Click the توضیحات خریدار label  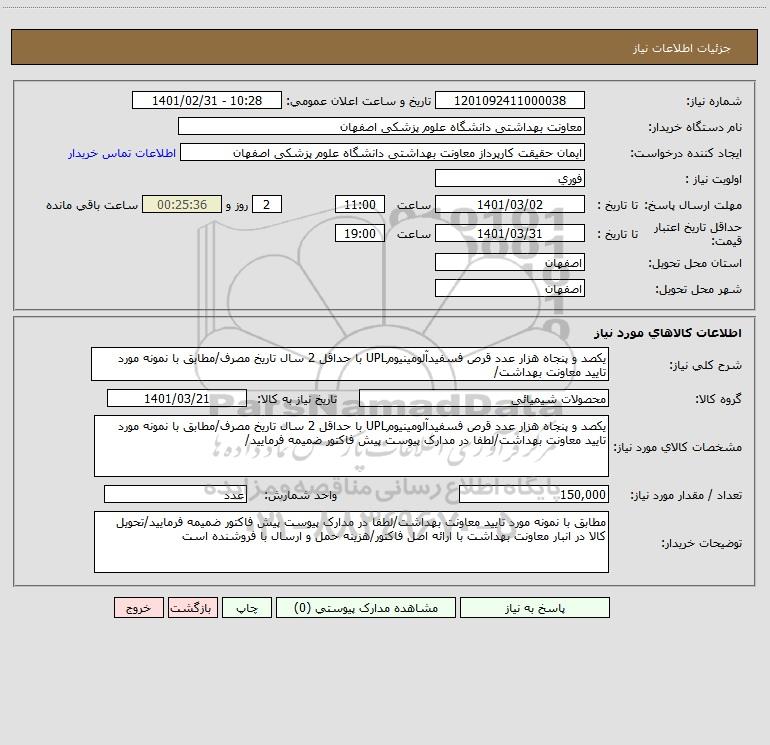(x=701, y=543)
